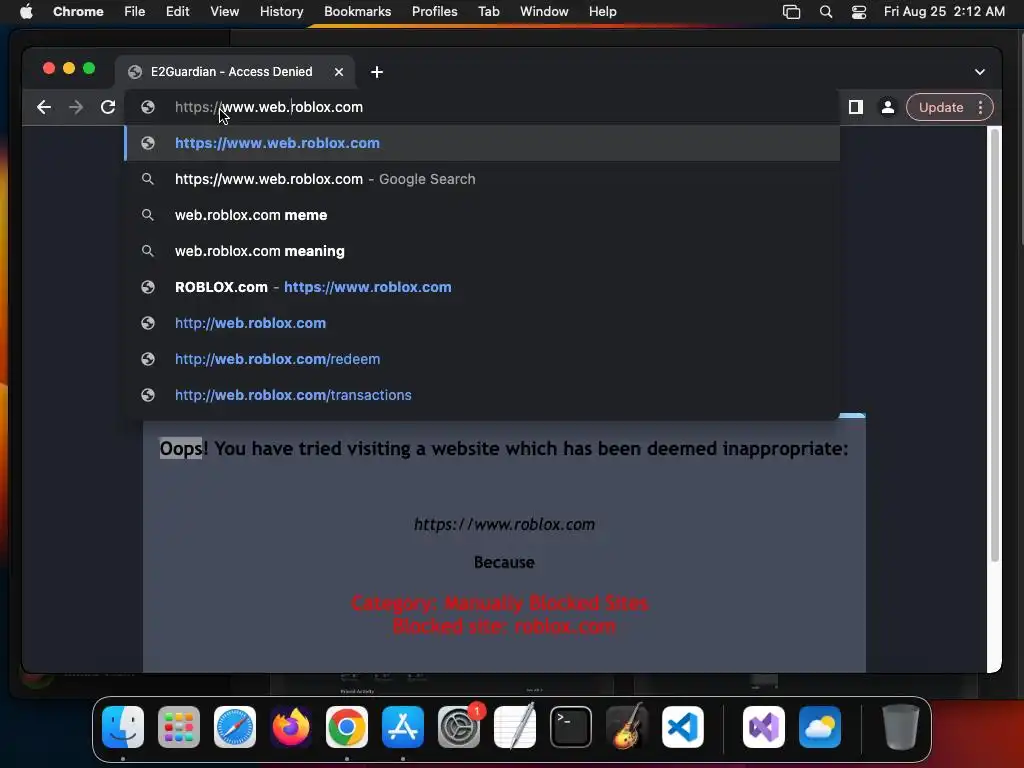Open Chrome three-dot menu
This screenshot has height=768, width=1024.
pyautogui.click(x=980, y=107)
